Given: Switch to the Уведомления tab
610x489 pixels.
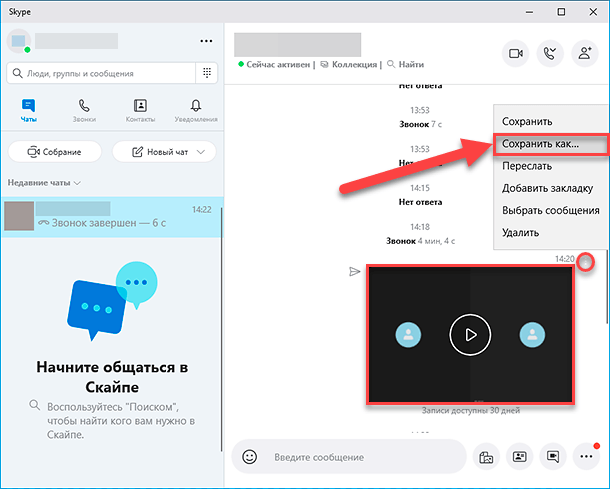Looking at the screenshot, I should point(196,110).
